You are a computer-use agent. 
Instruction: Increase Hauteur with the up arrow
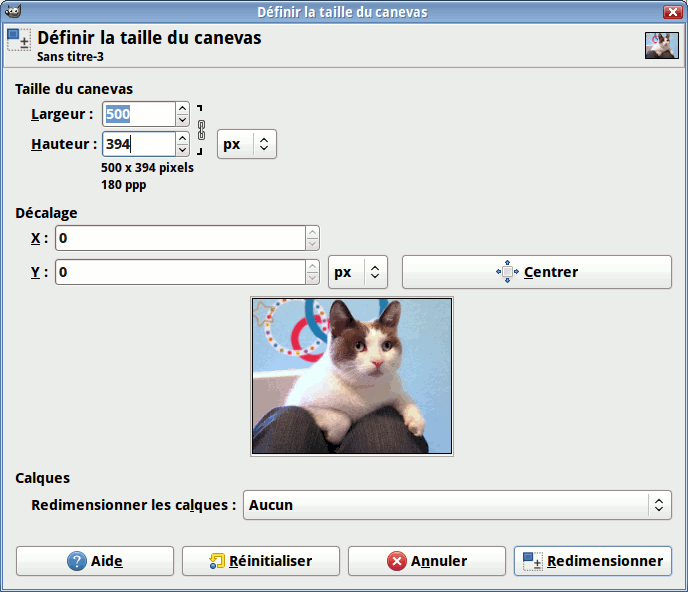[x=182, y=138]
